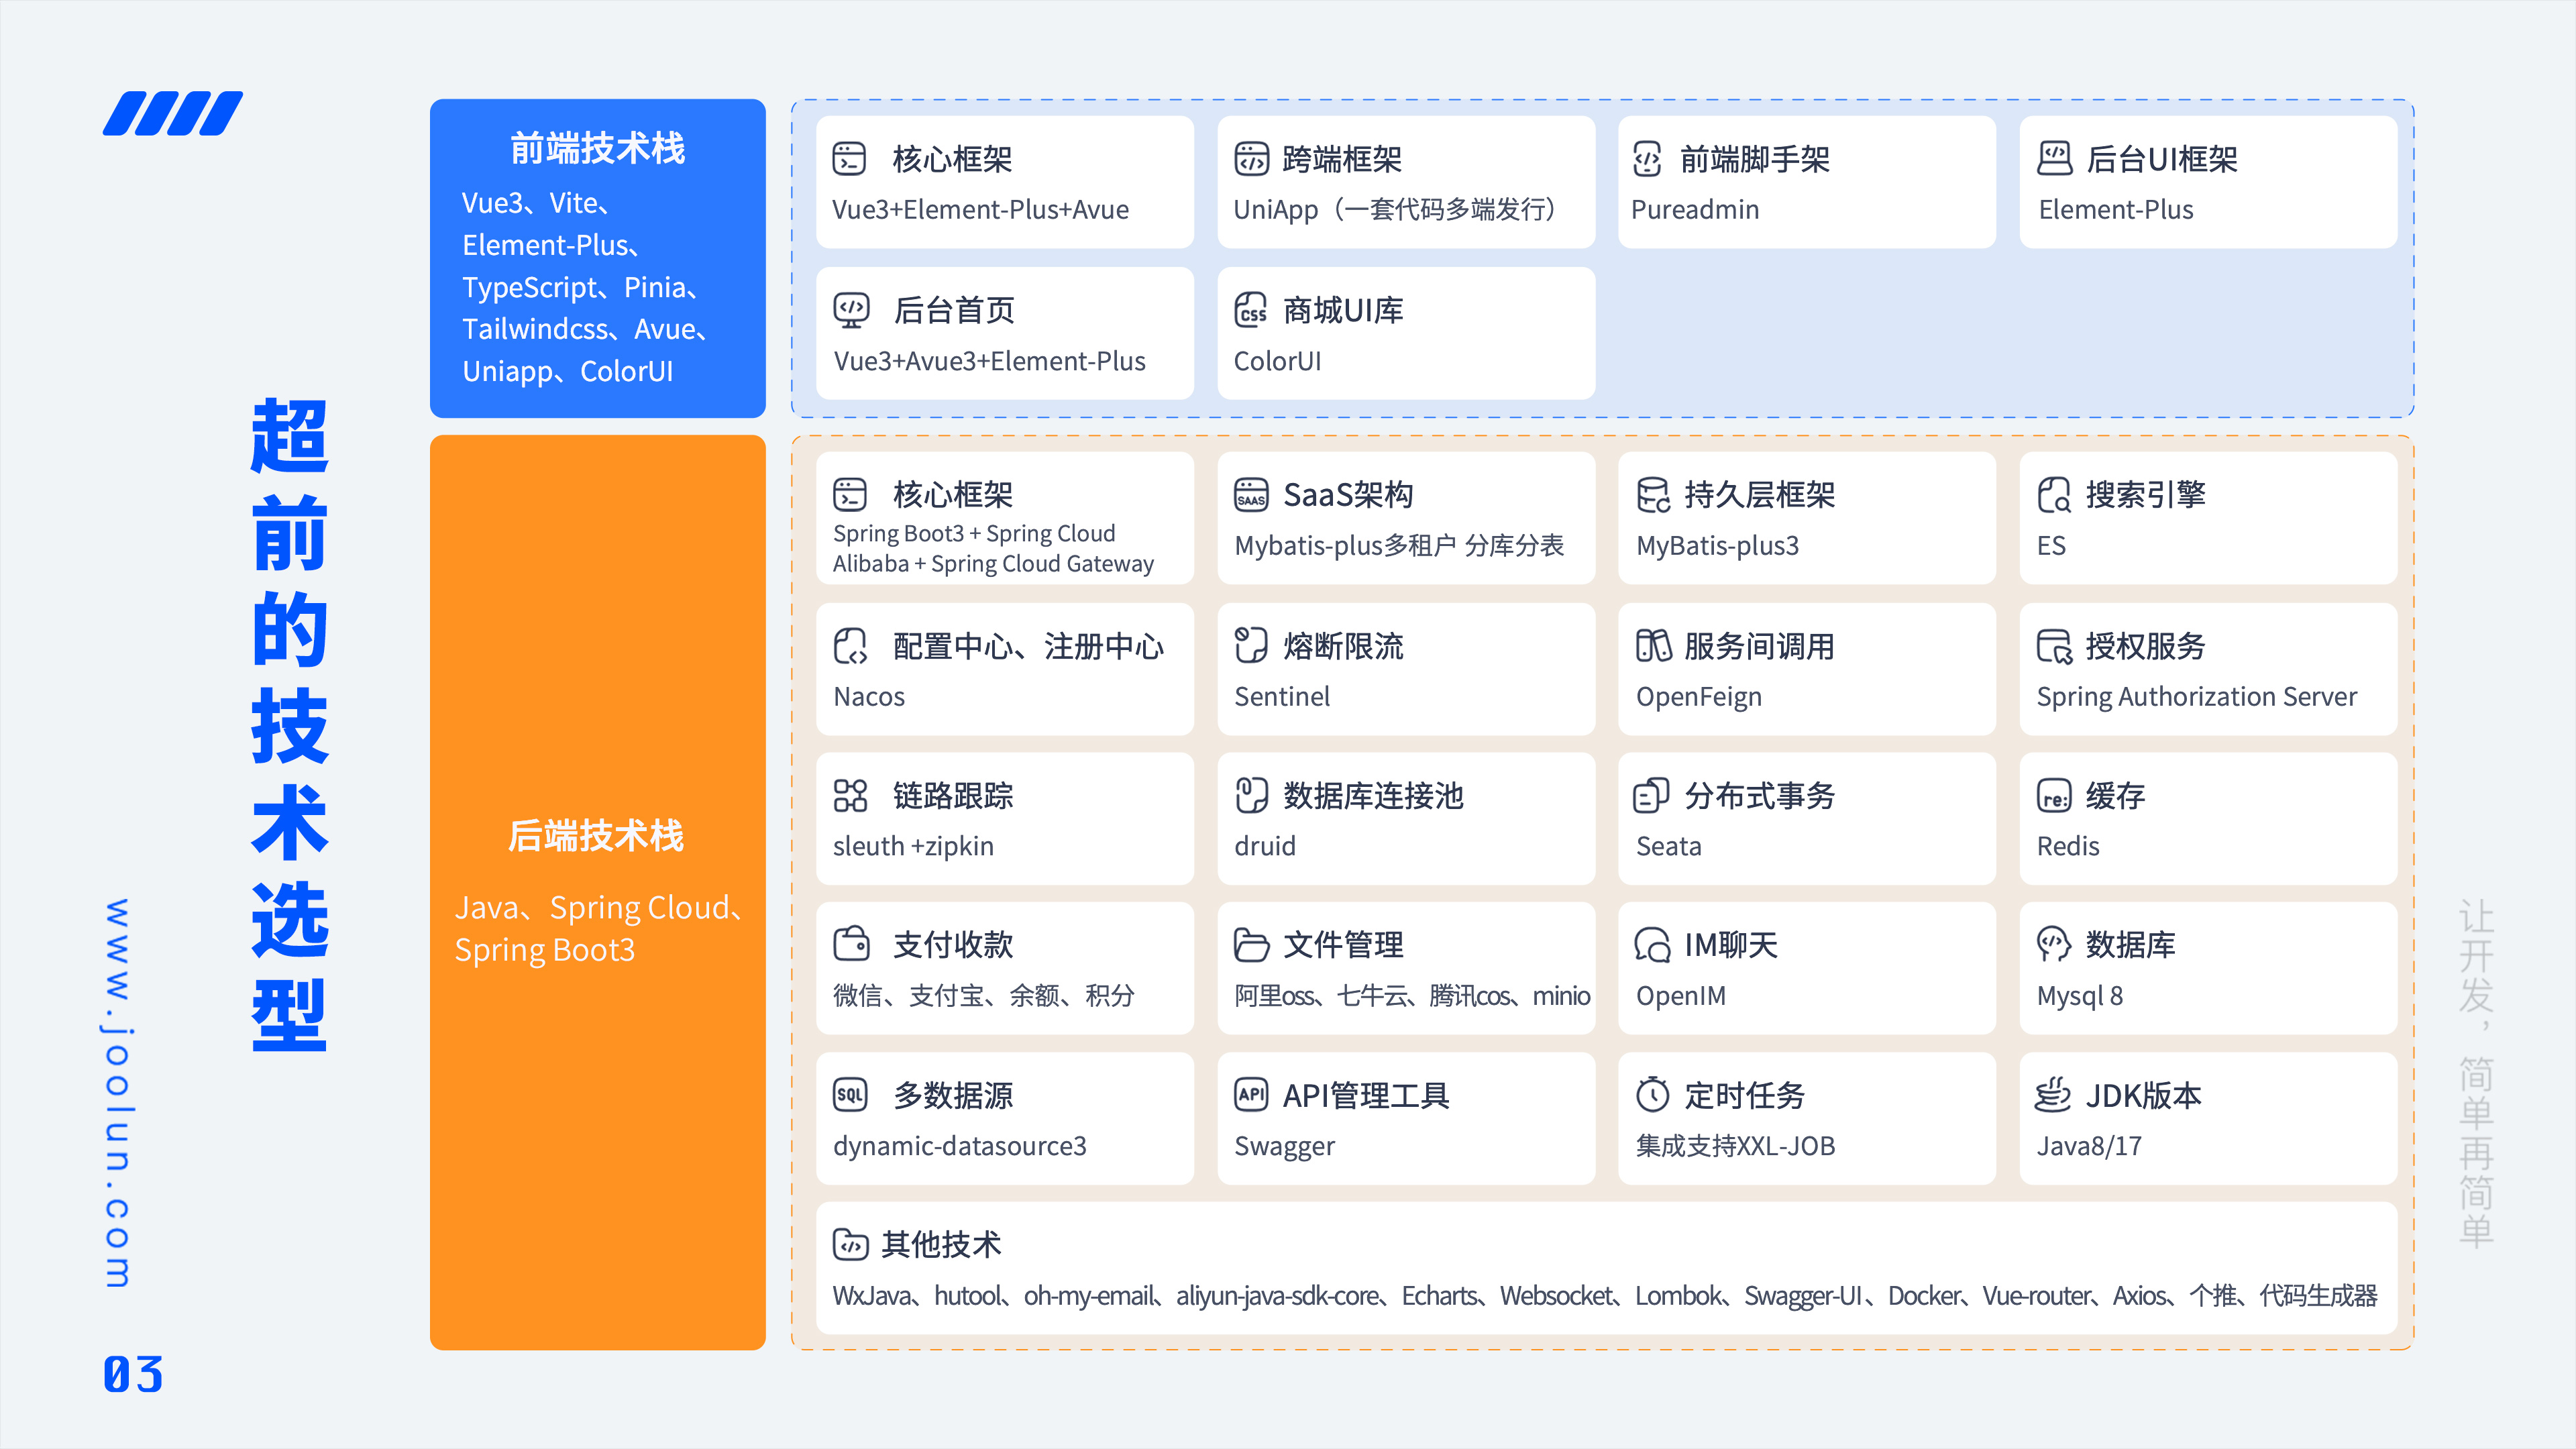Click the JDK版本 Java cup icon
Image resolution: width=2576 pixels, height=1449 pixels.
pos(2053,1094)
